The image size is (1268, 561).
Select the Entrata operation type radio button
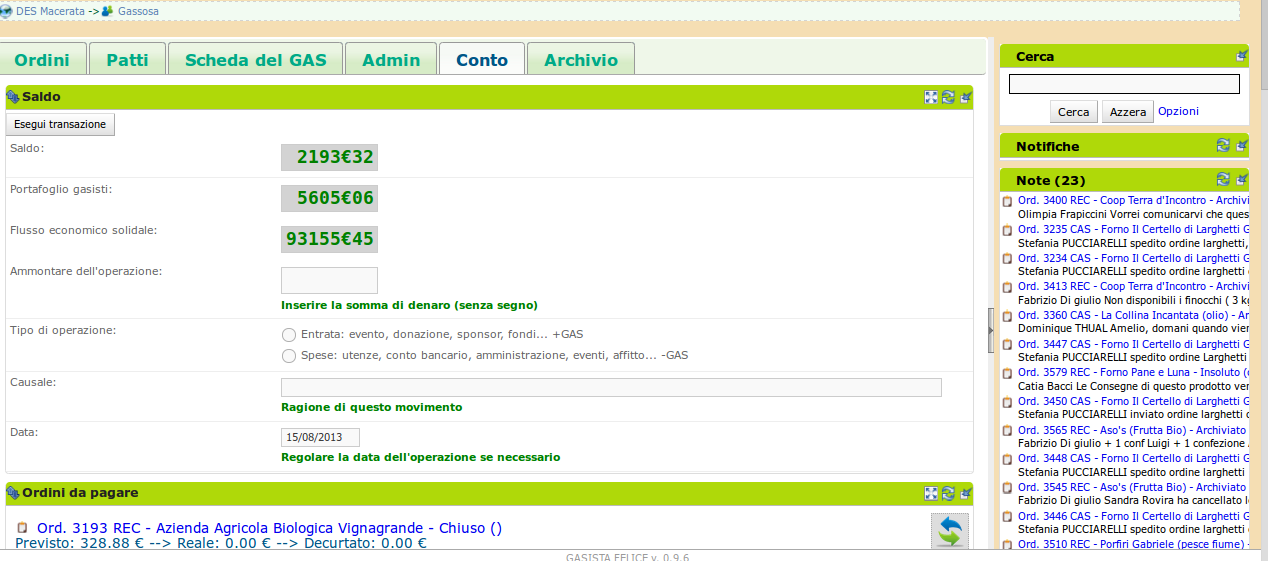[289, 335]
